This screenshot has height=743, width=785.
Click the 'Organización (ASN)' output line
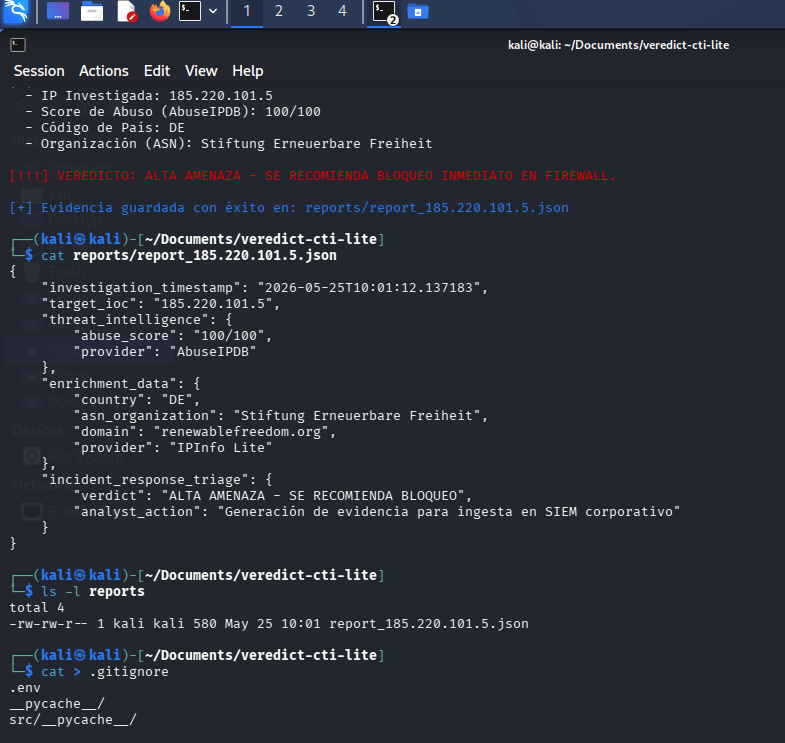coord(229,144)
